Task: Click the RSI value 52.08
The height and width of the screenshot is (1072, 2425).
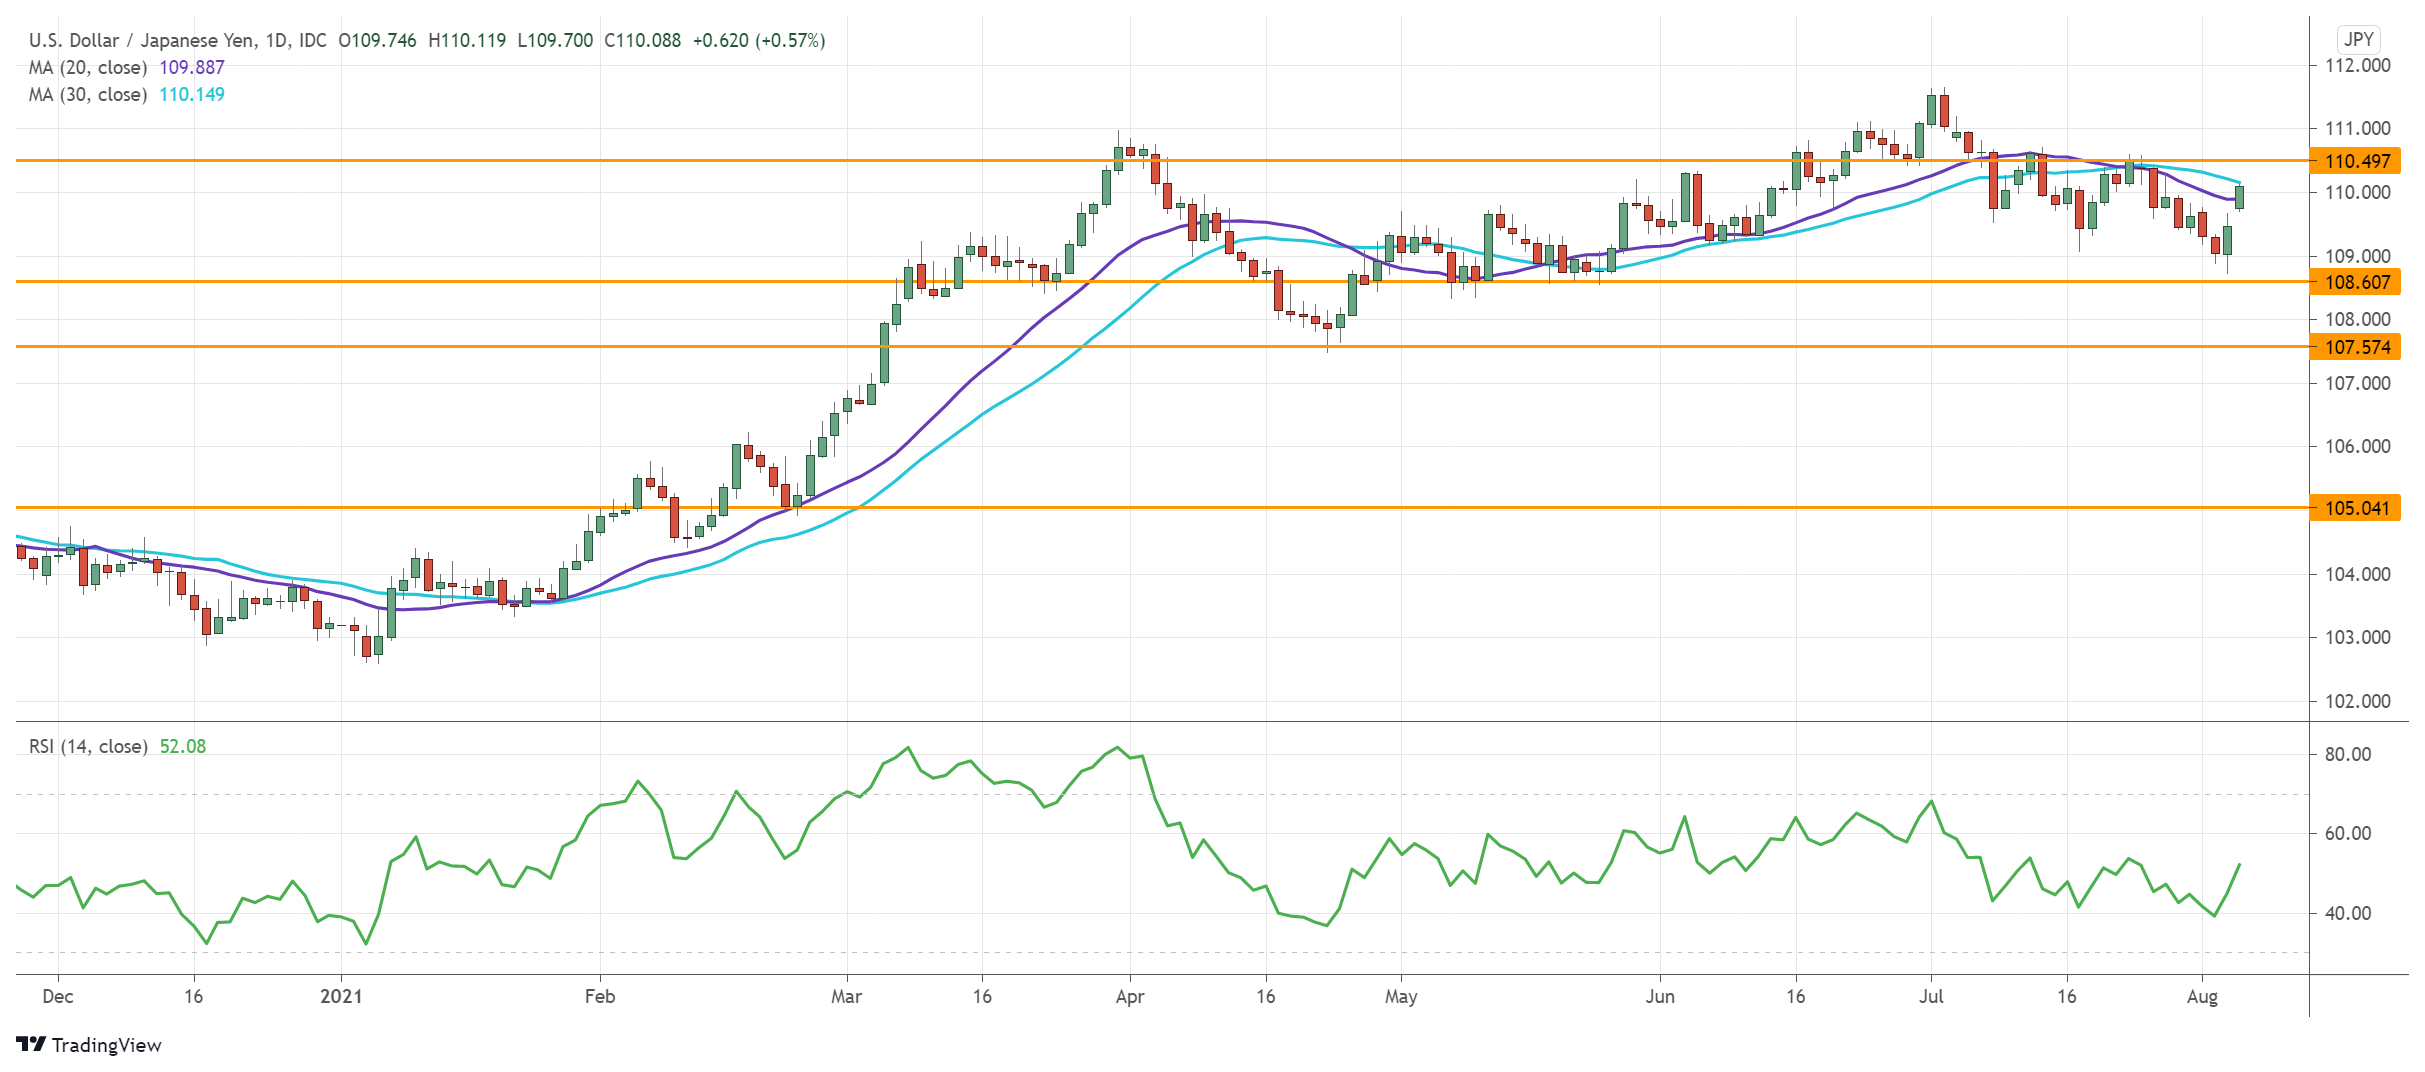Action: pyautogui.click(x=182, y=746)
